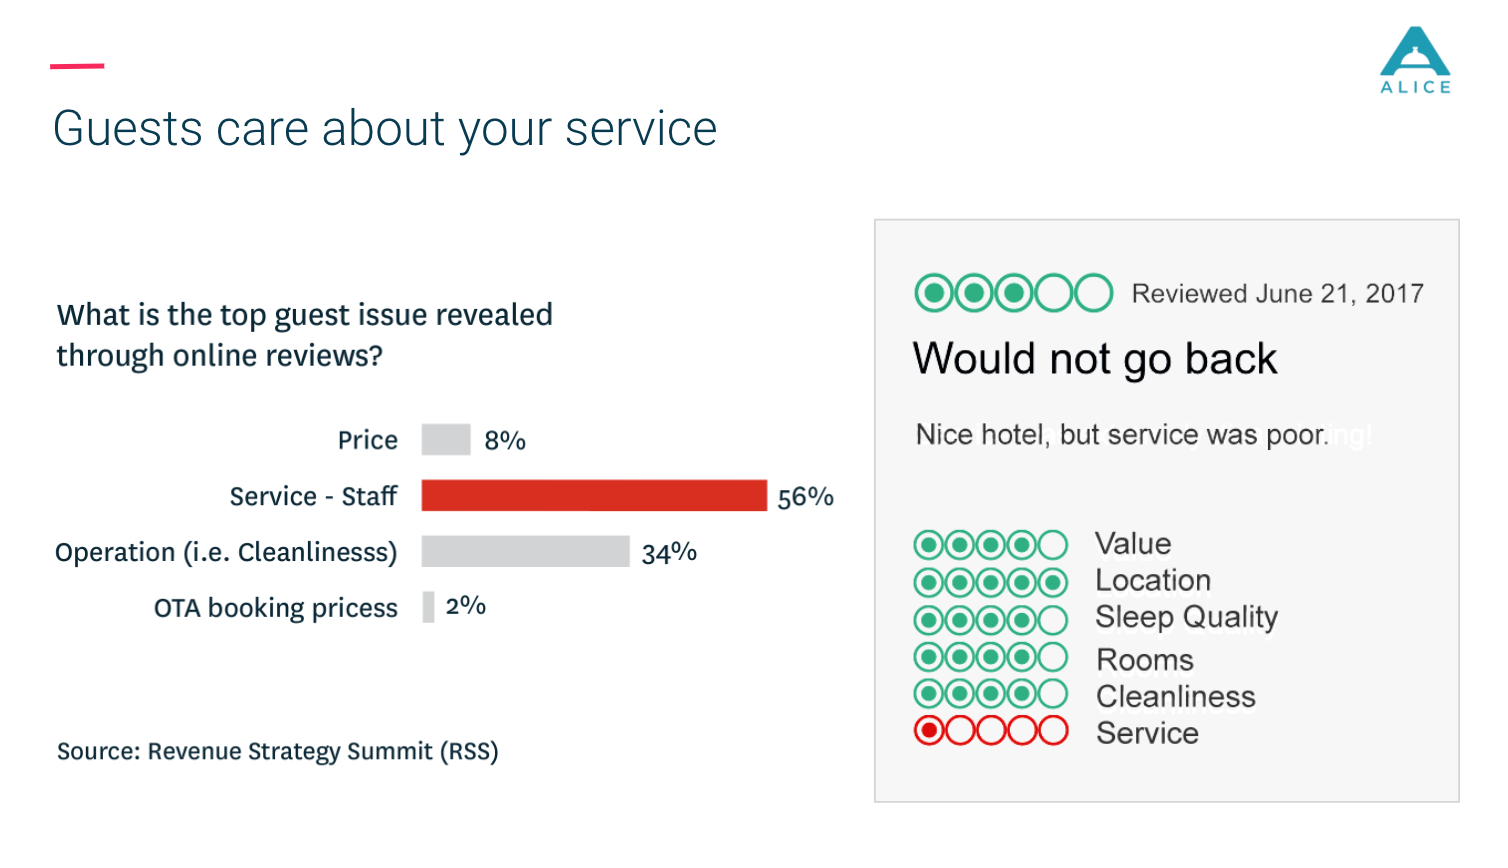Select the empty fifth circle in Cleanliness row
The width and height of the screenshot is (1508, 868).
point(1052,693)
